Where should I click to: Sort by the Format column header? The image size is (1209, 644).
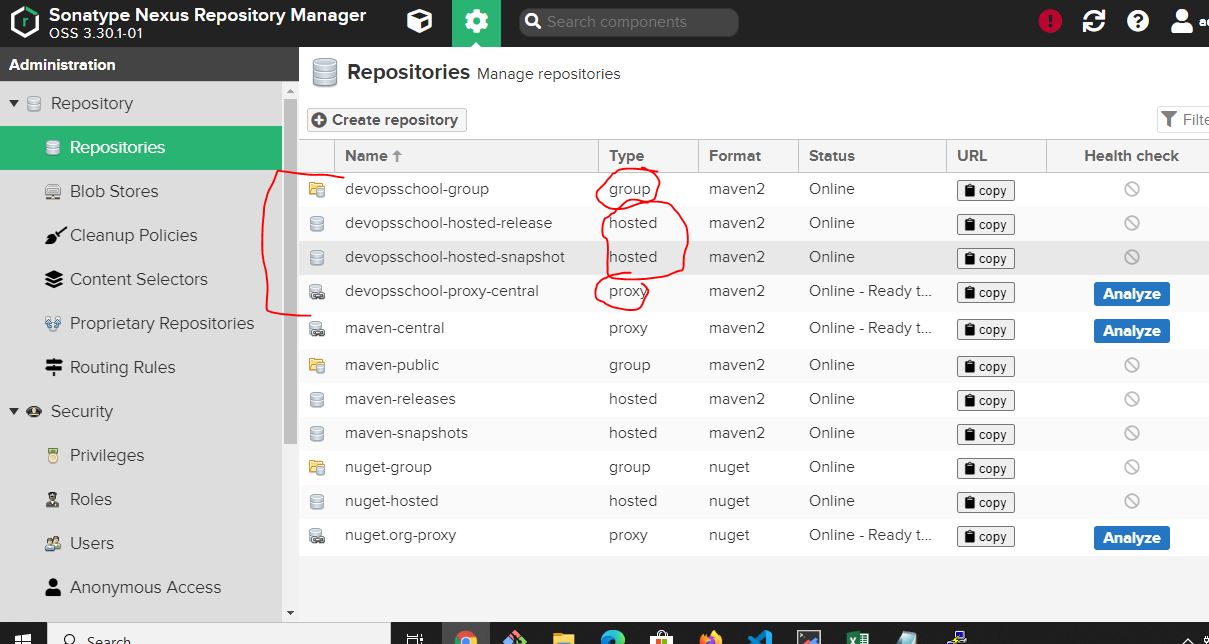[x=748, y=156]
